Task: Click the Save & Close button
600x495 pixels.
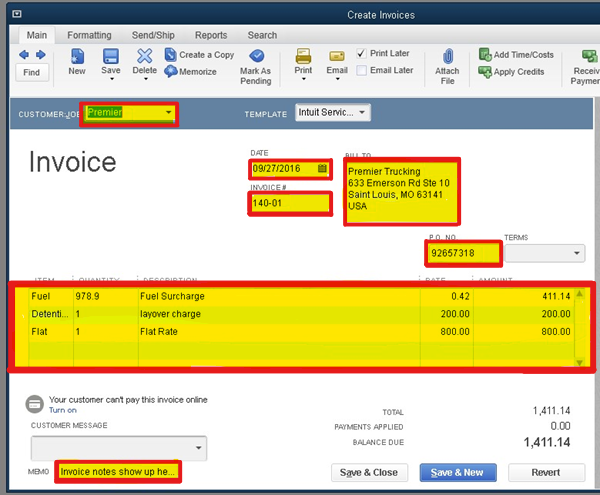Action: pyautogui.click(x=369, y=472)
